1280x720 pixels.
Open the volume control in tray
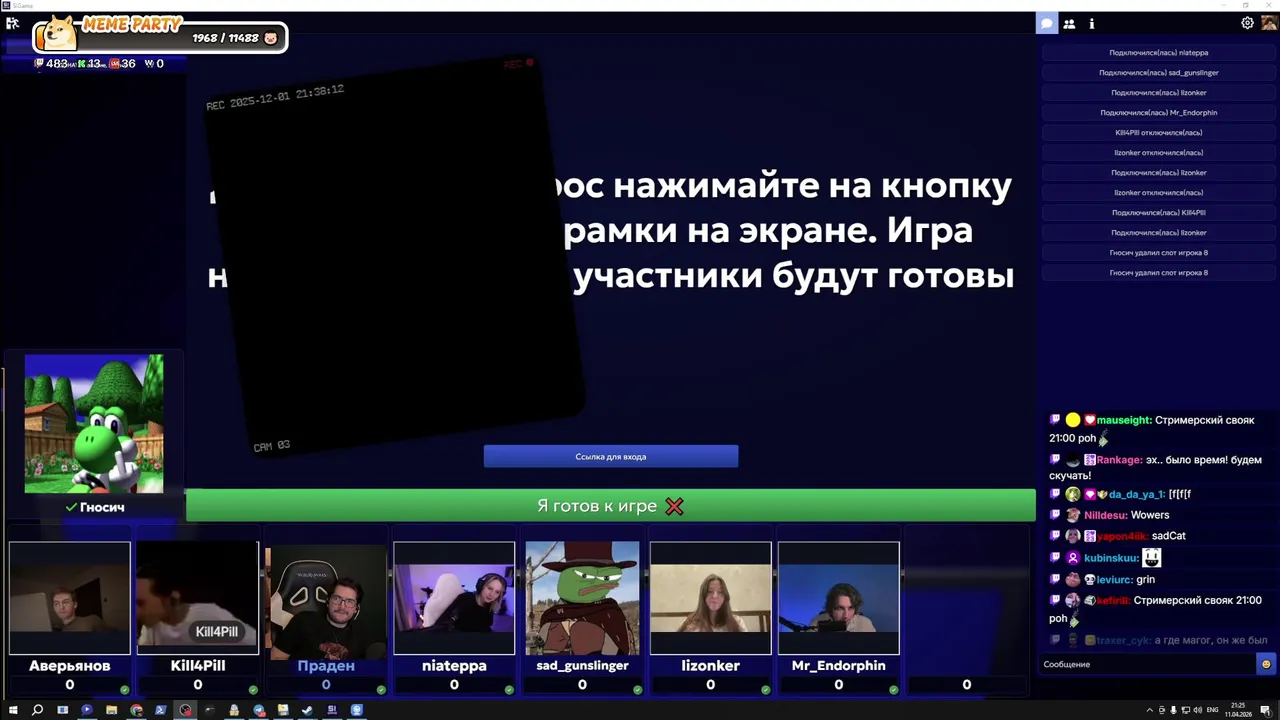pos(1197,710)
